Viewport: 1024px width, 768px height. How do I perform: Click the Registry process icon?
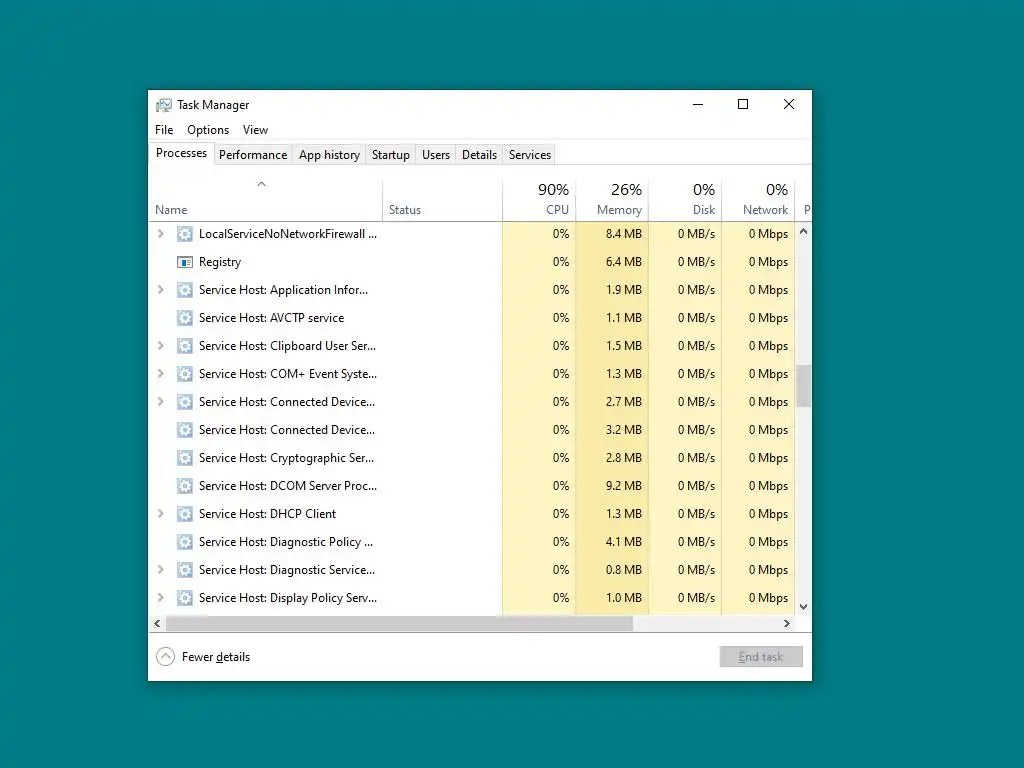click(185, 262)
